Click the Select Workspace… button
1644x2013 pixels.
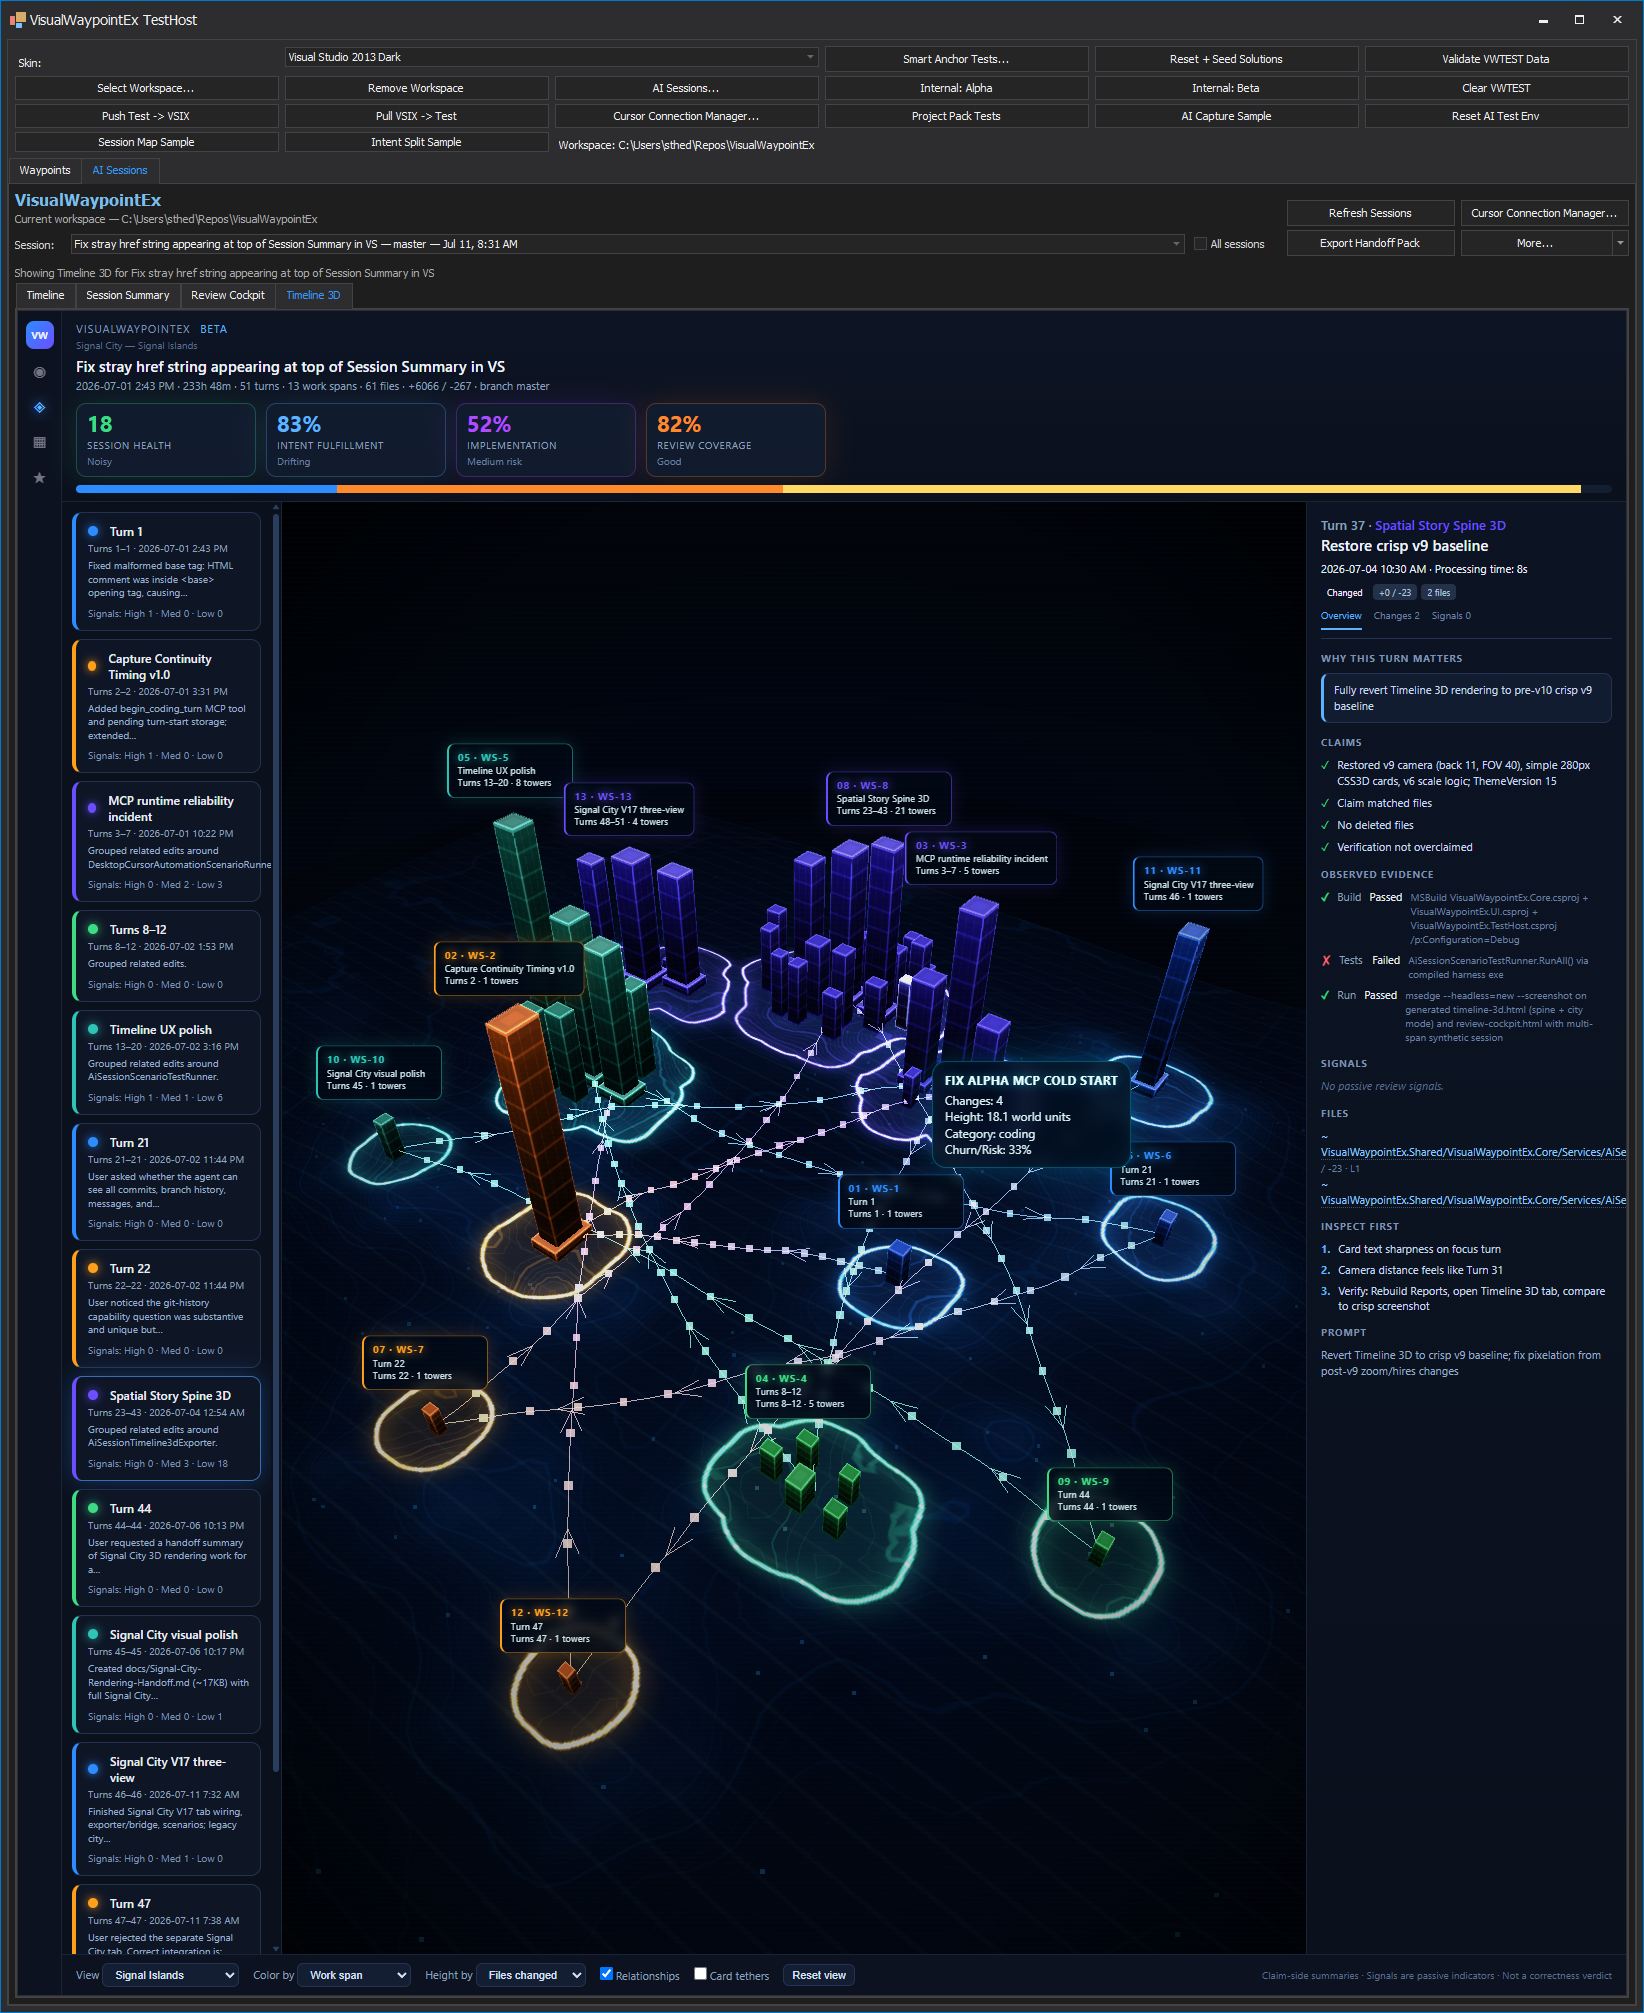tap(146, 88)
